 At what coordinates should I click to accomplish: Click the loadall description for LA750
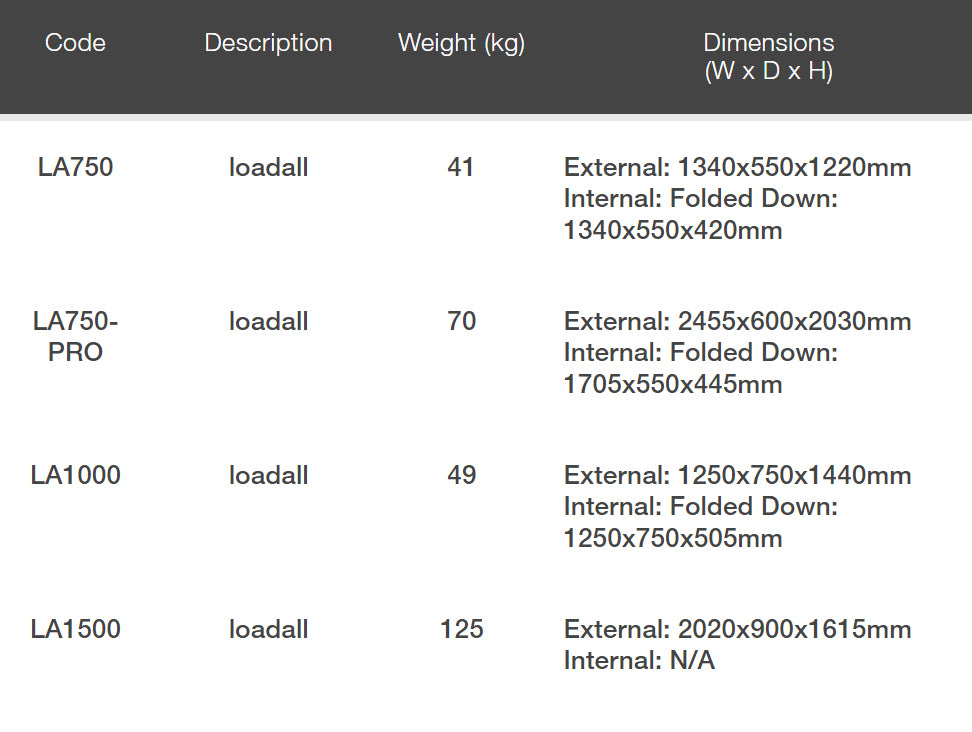pos(268,167)
